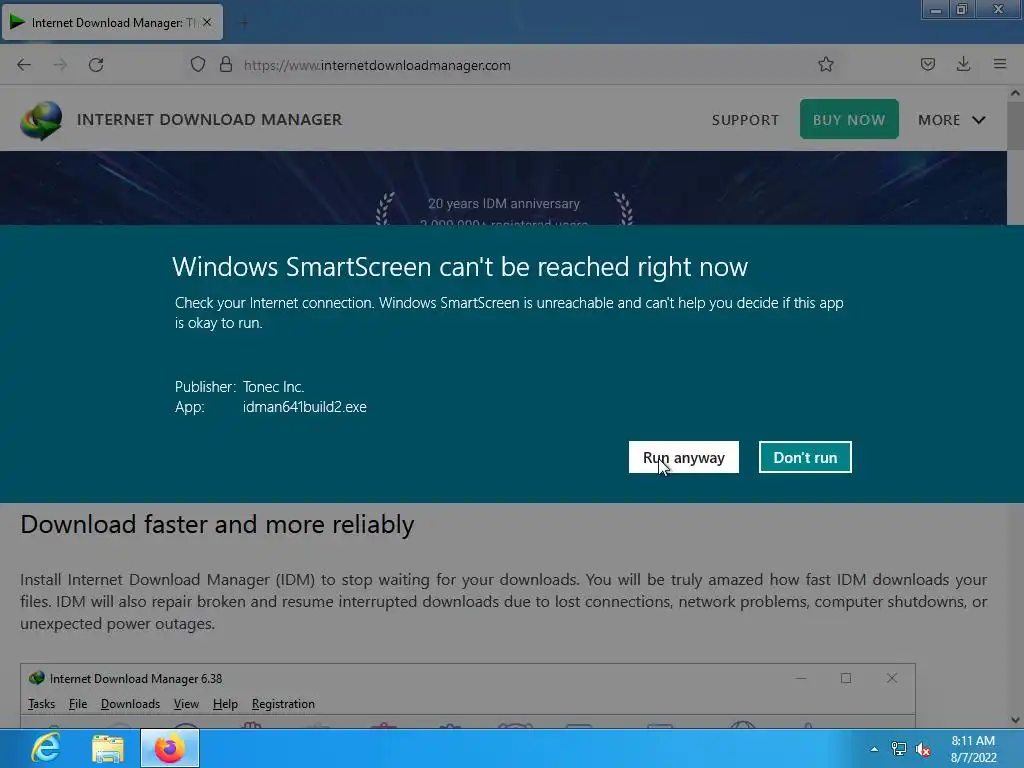The height and width of the screenshot is (768, 1024).
Task: Click the BUY NOW button
Action: [x=849, y=120]
